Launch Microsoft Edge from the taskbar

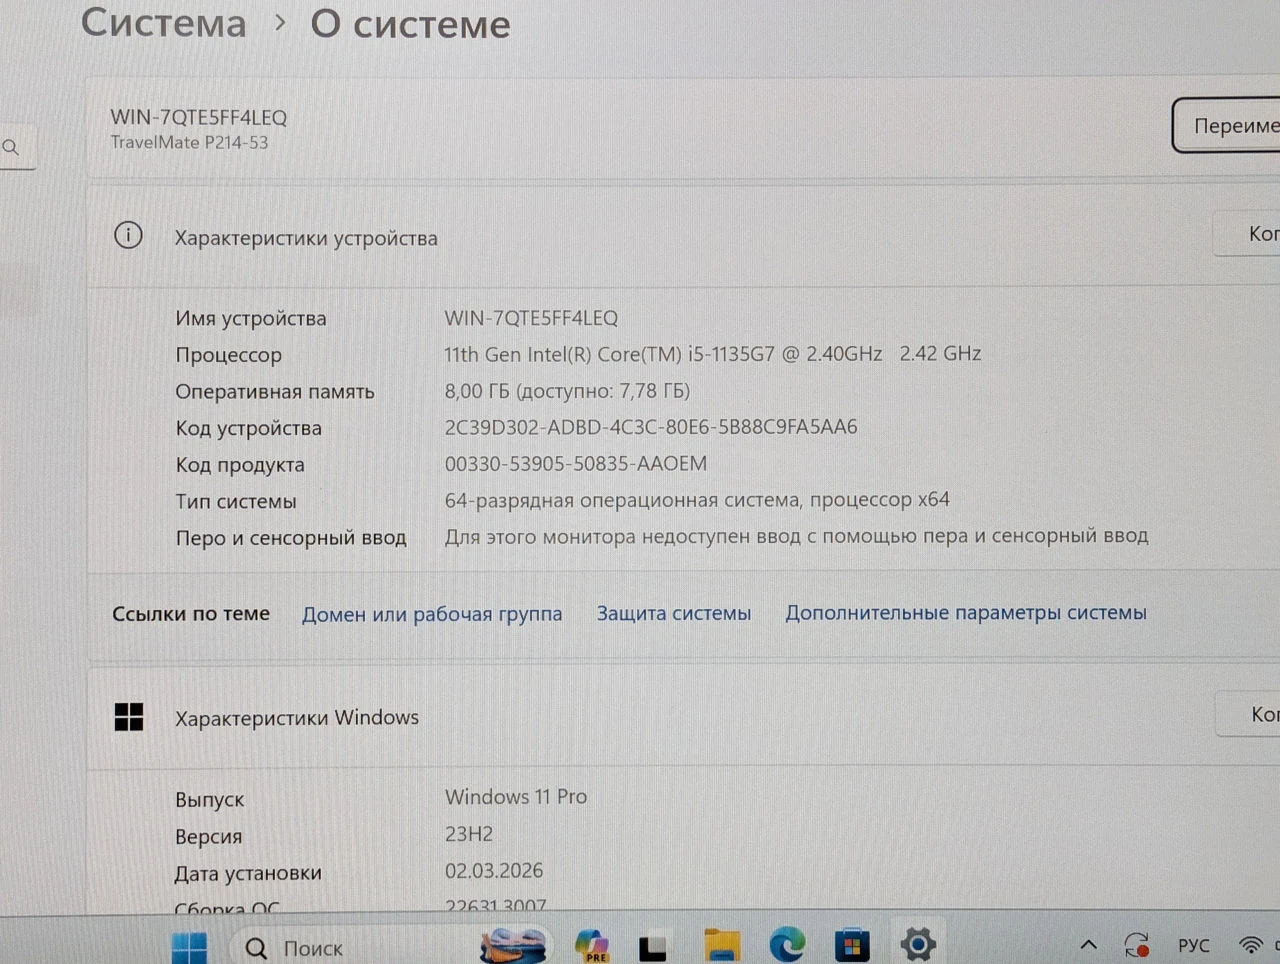point(787,945)
